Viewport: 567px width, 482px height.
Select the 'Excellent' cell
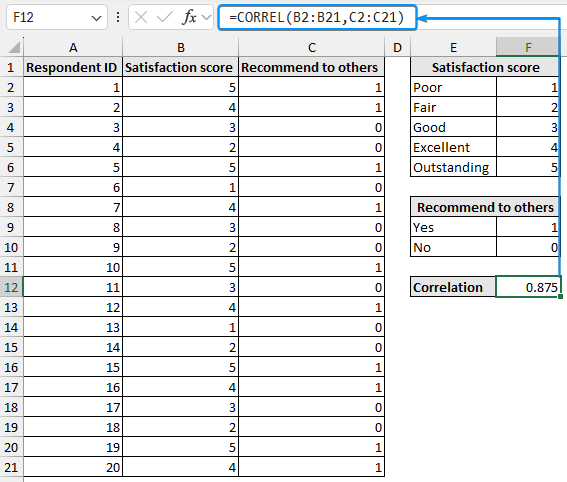tap(453, 148)
